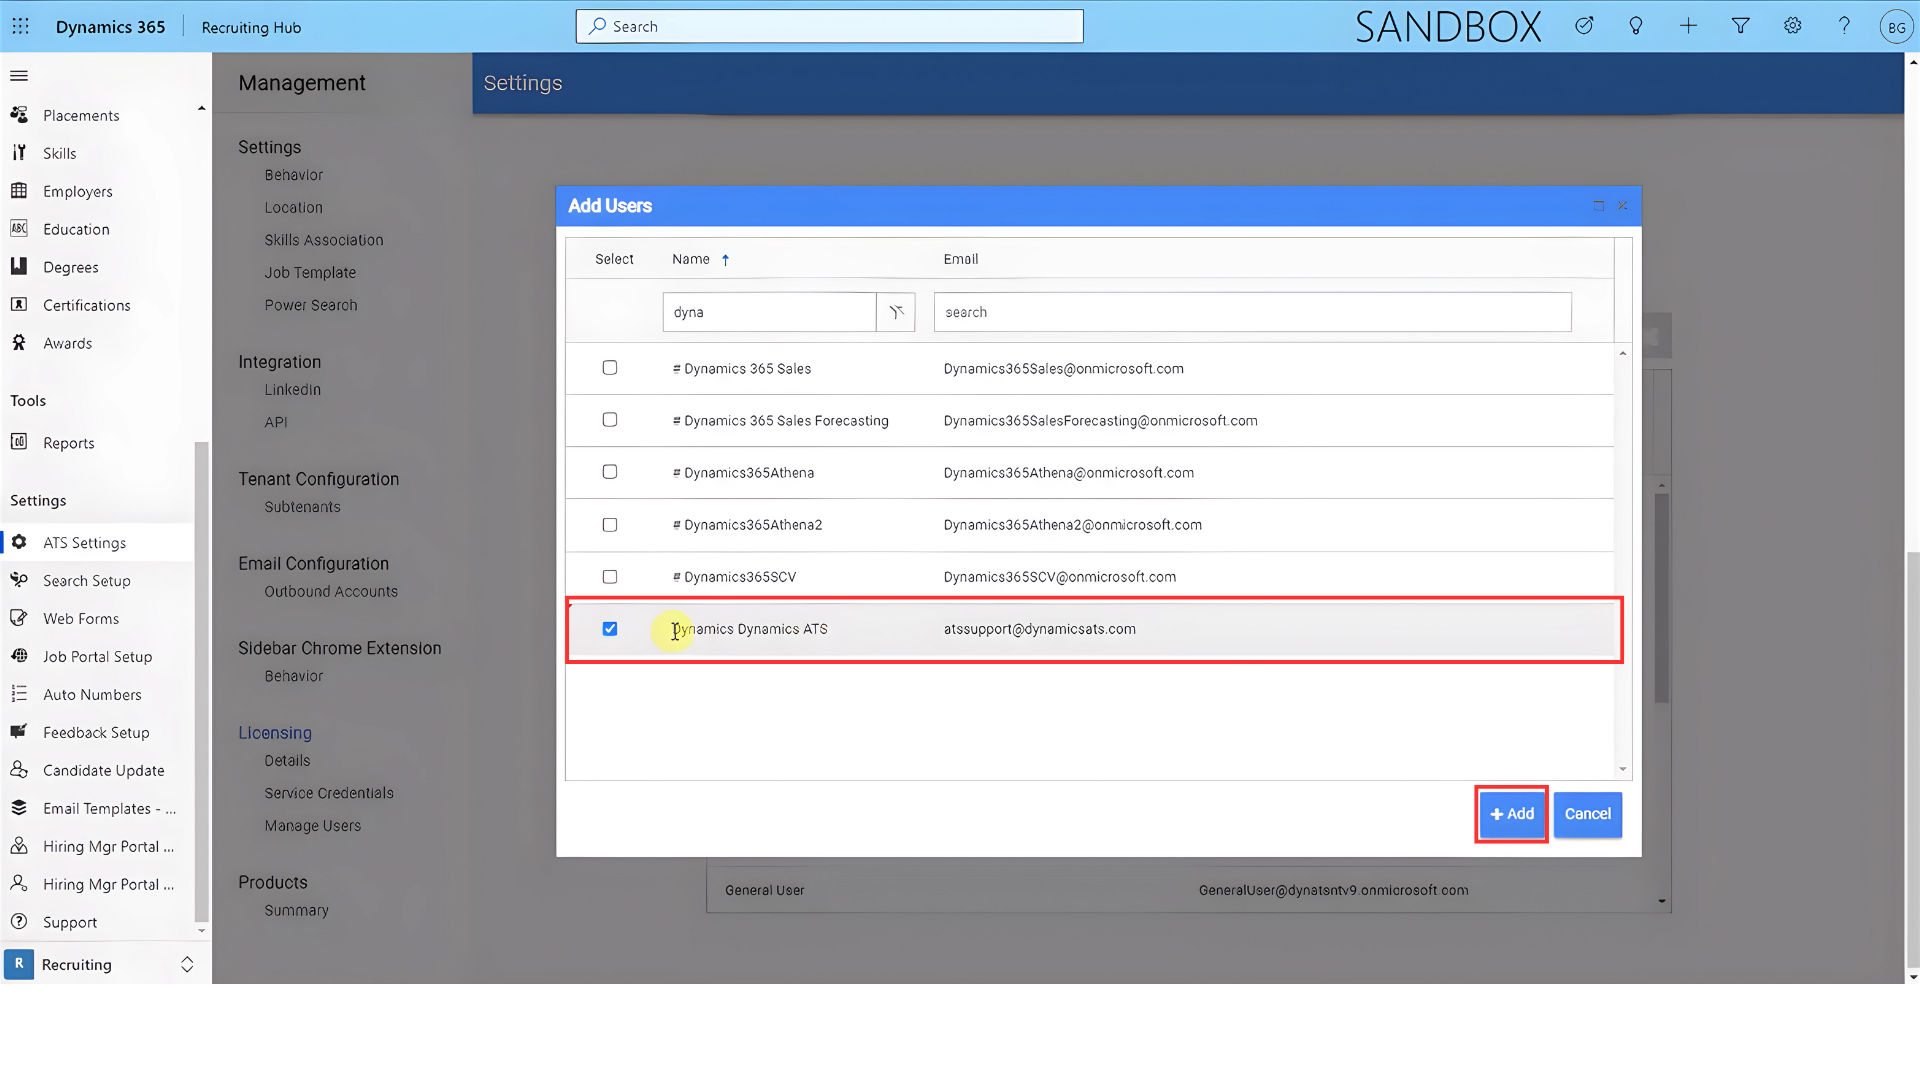
Task: Open Manage Users under Licensing
Action: (x=313, y=826)
